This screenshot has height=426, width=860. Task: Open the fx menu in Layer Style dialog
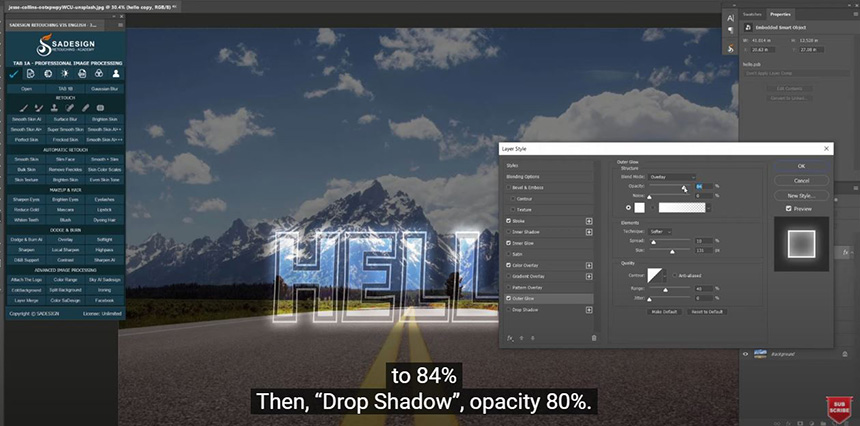point(510,338)
